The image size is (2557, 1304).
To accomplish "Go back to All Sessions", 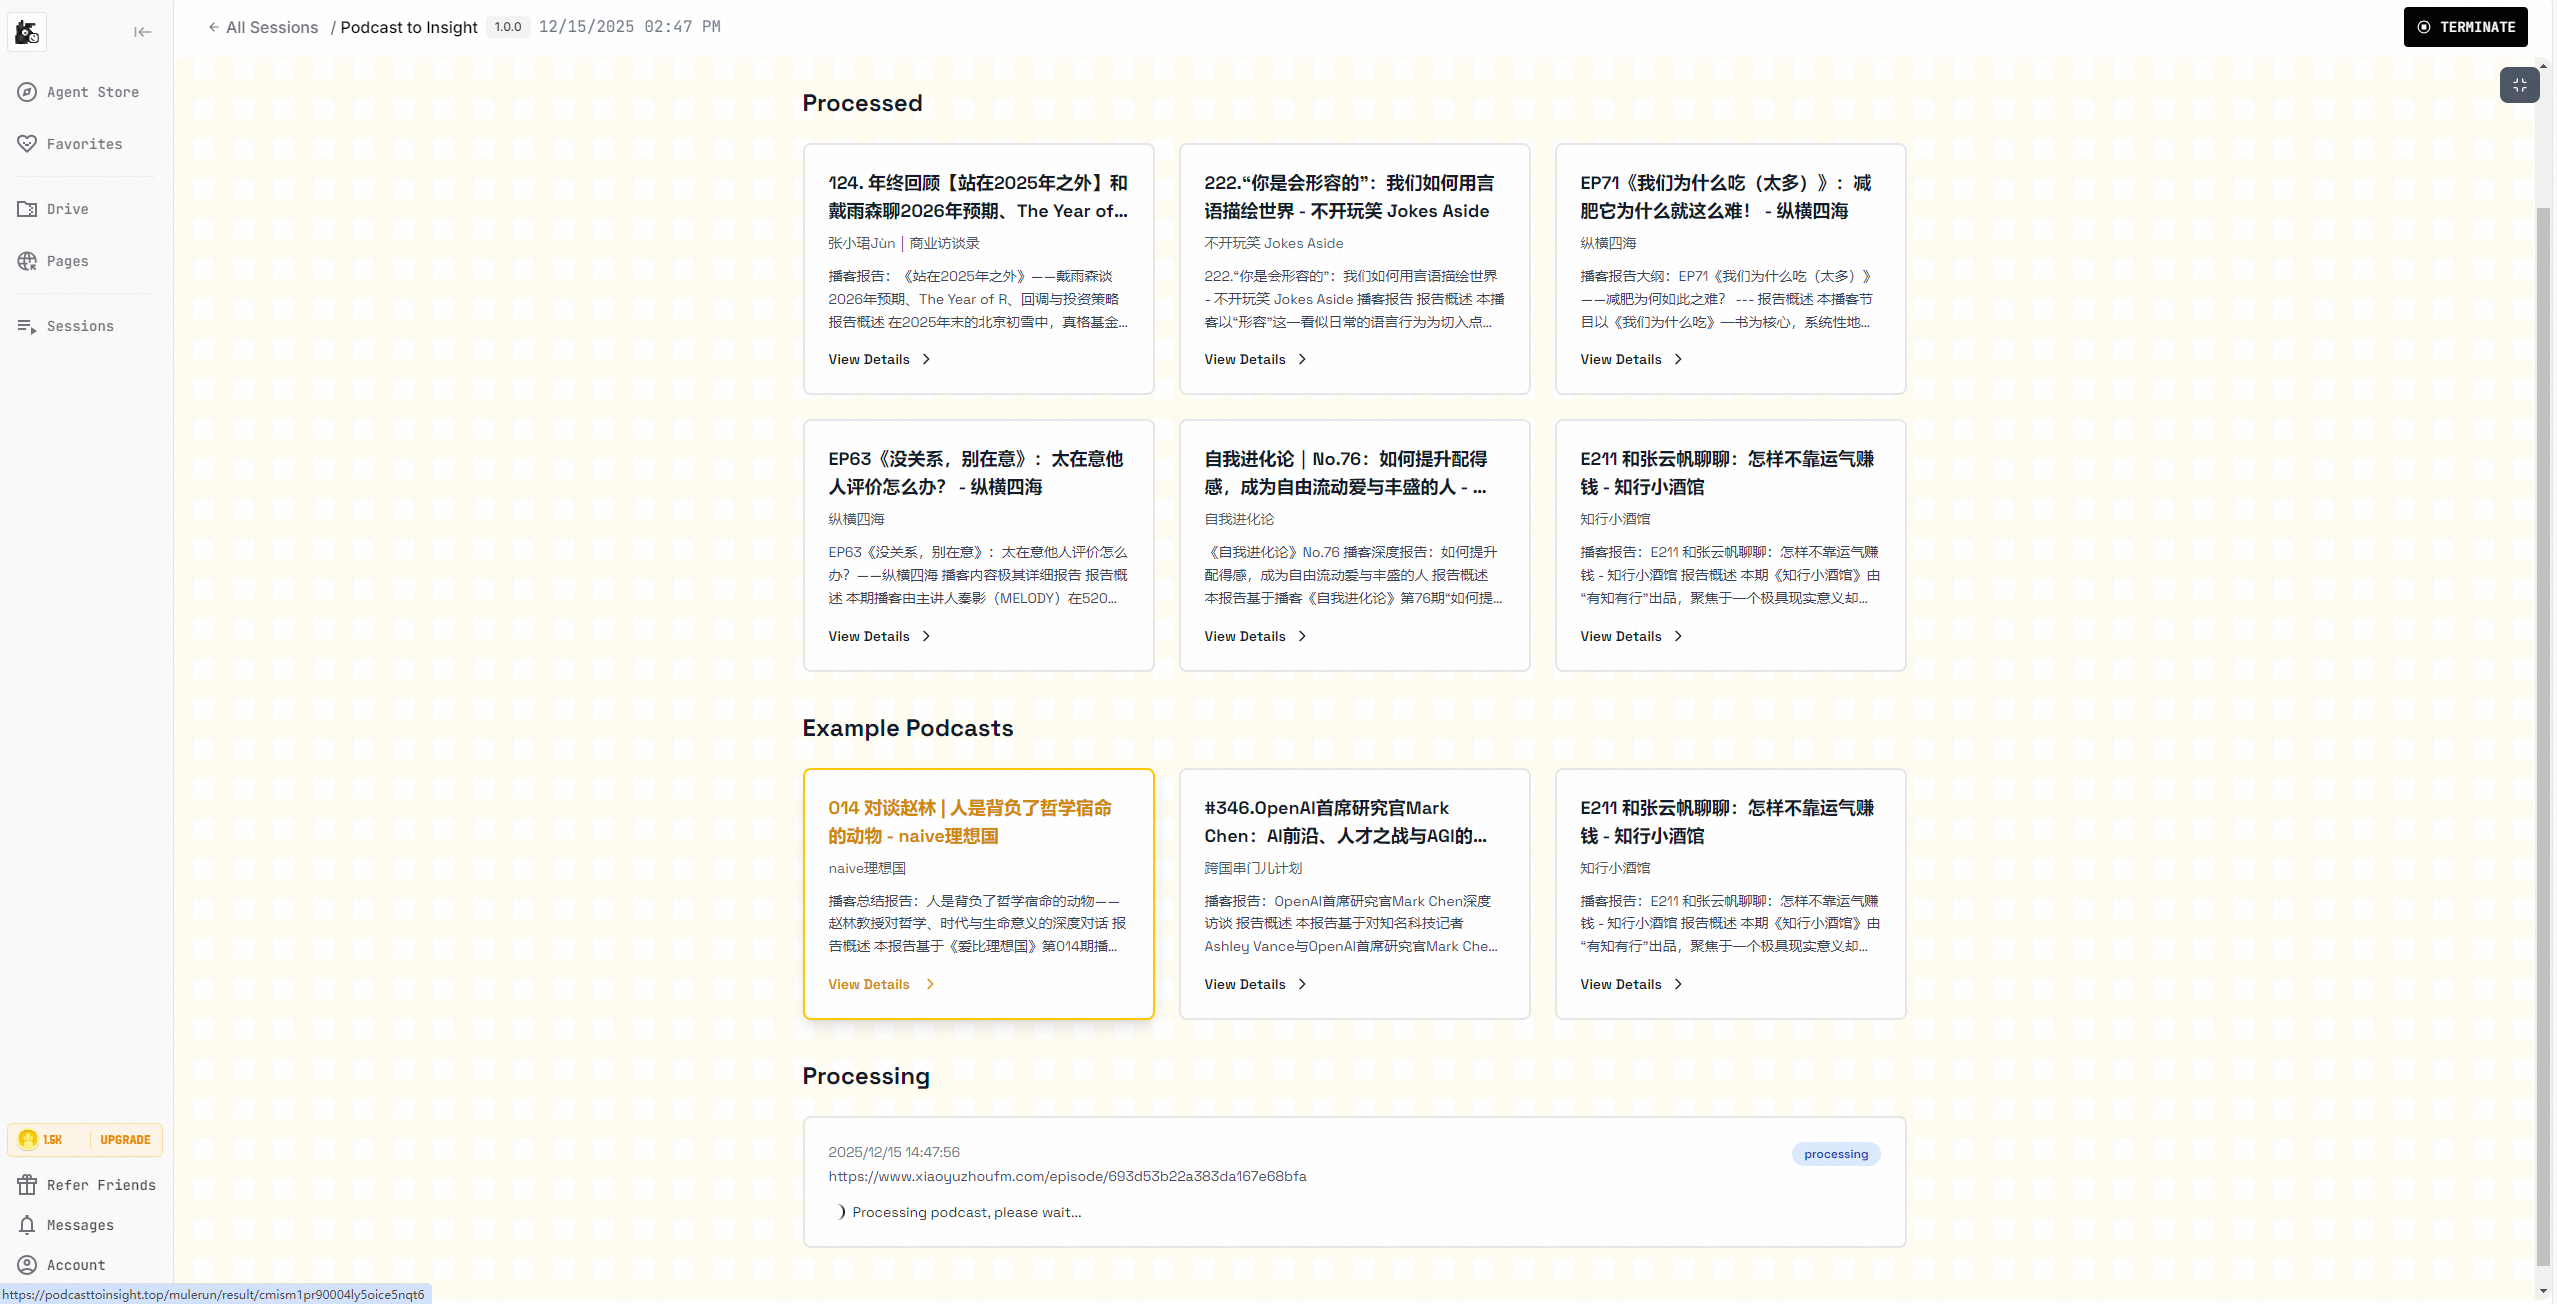I will click(263, 27).
